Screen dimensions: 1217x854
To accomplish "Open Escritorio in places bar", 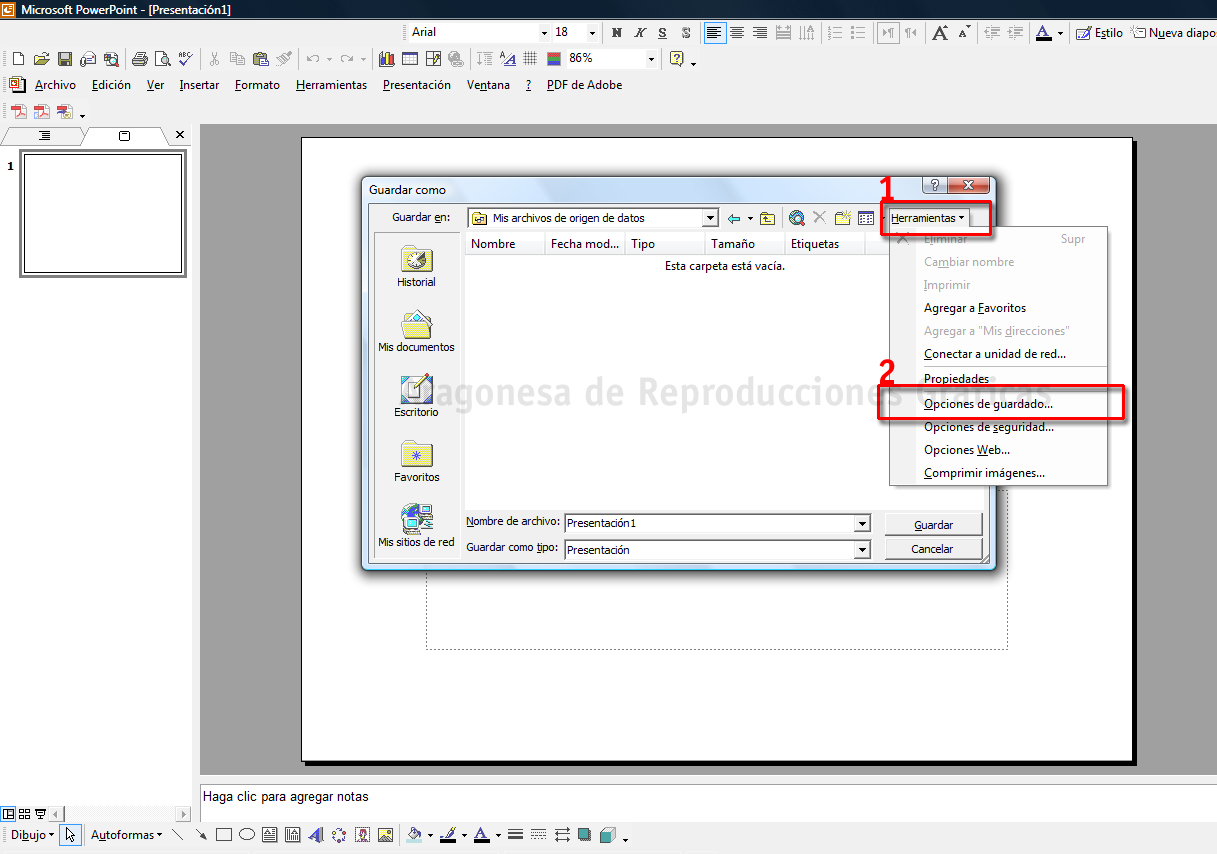I will (416, 396).
